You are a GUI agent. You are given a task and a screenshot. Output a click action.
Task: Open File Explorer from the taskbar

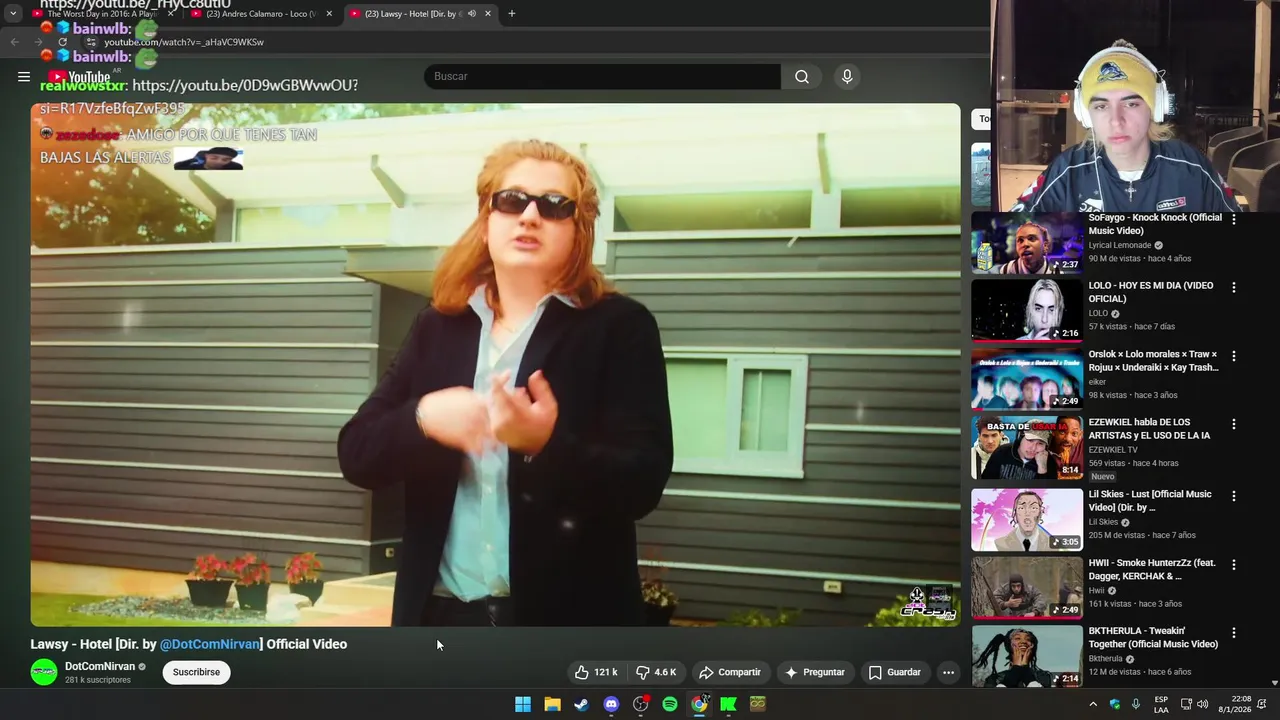click(552, 704)
